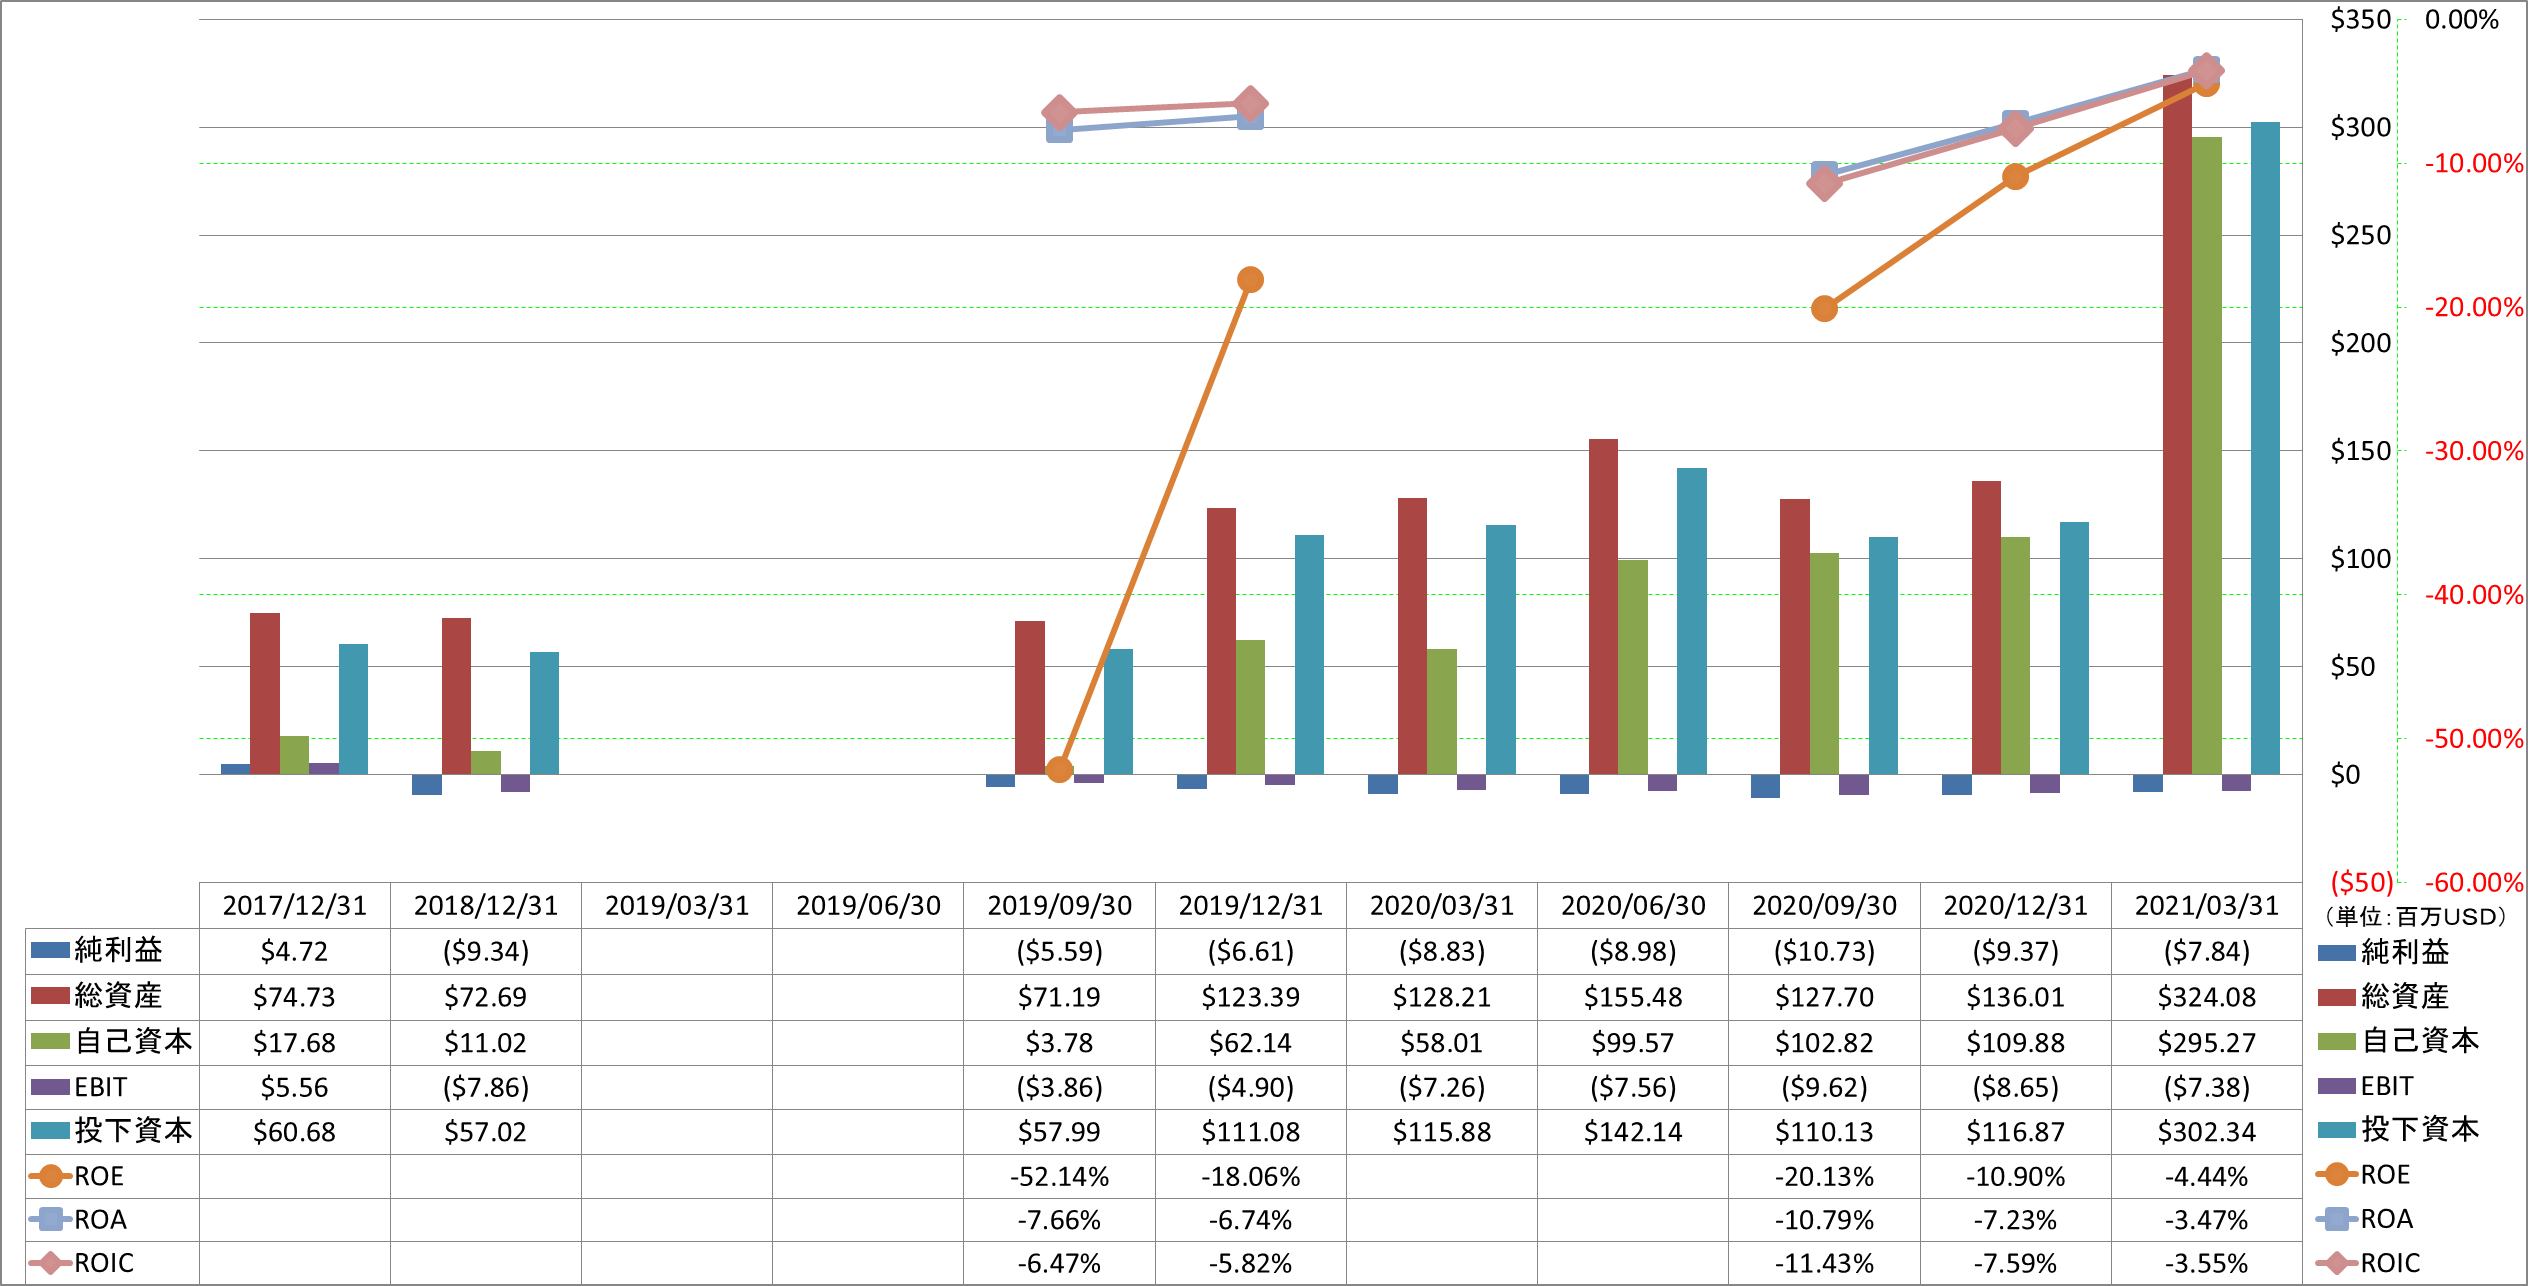Select the orange ROE data point at 2020/12/31
This screenshot has height=1286, width=2528.
(2015, 177)
